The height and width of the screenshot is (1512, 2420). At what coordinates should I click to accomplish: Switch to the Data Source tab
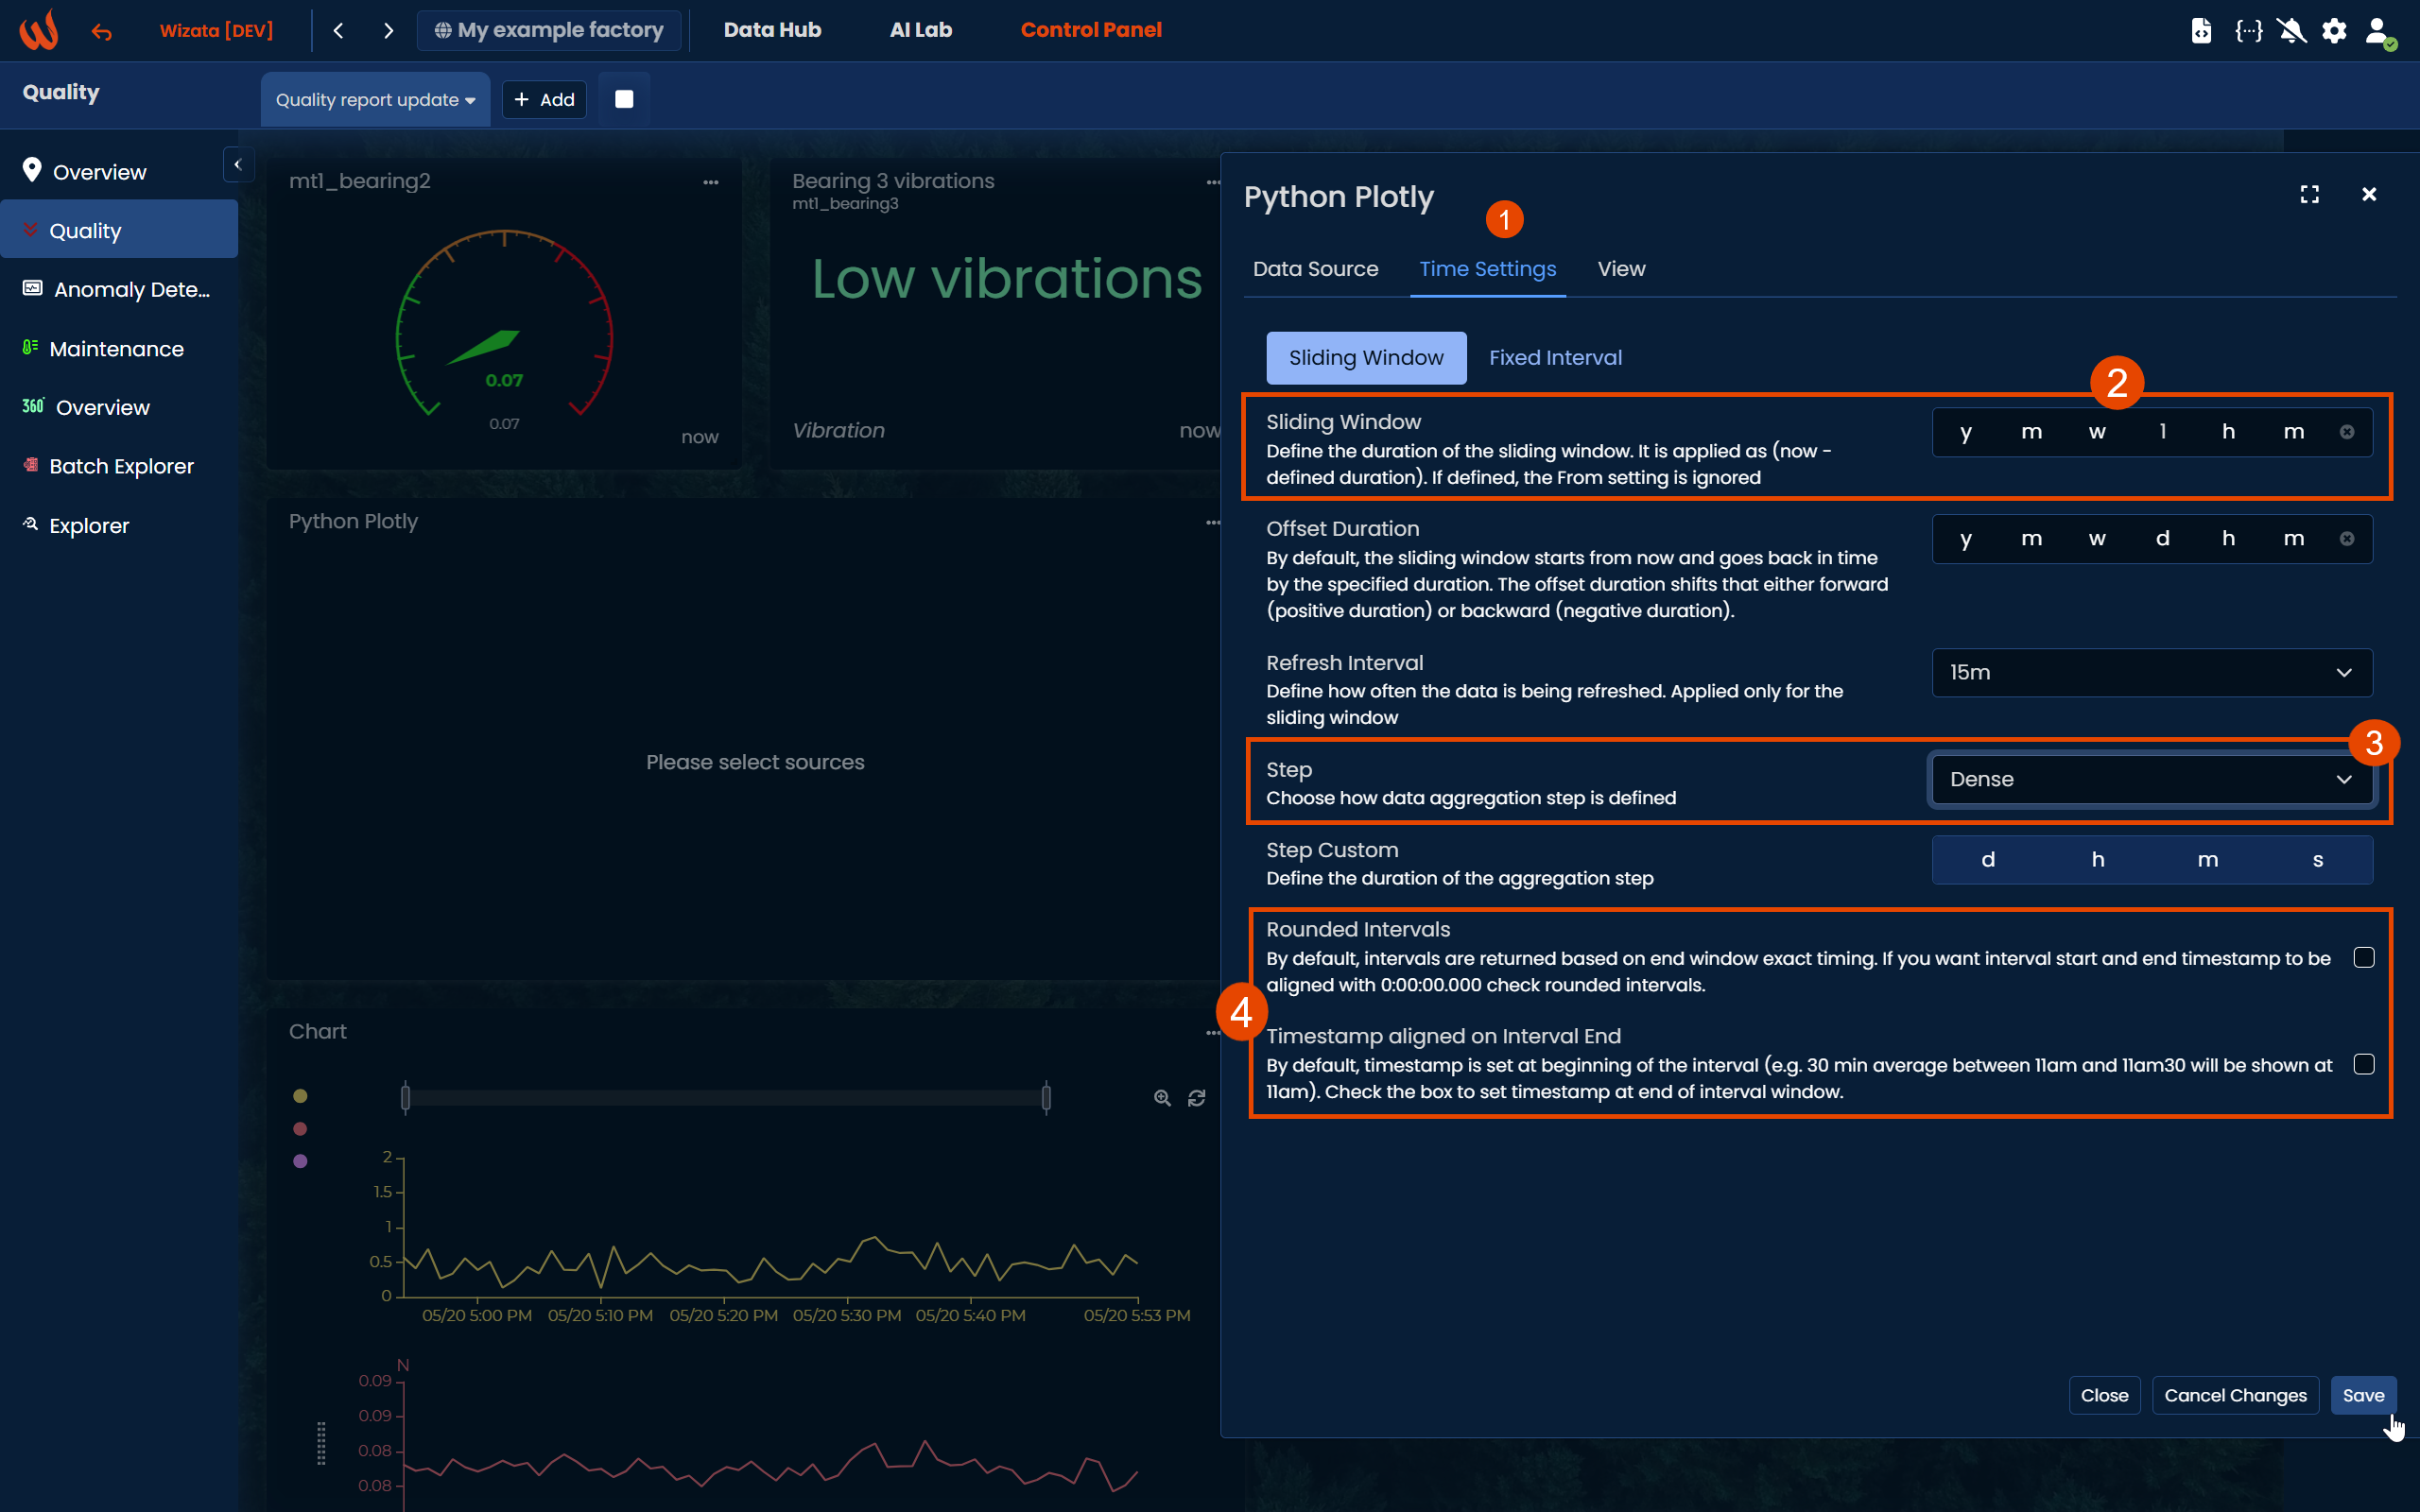[x=1315, y=269]
